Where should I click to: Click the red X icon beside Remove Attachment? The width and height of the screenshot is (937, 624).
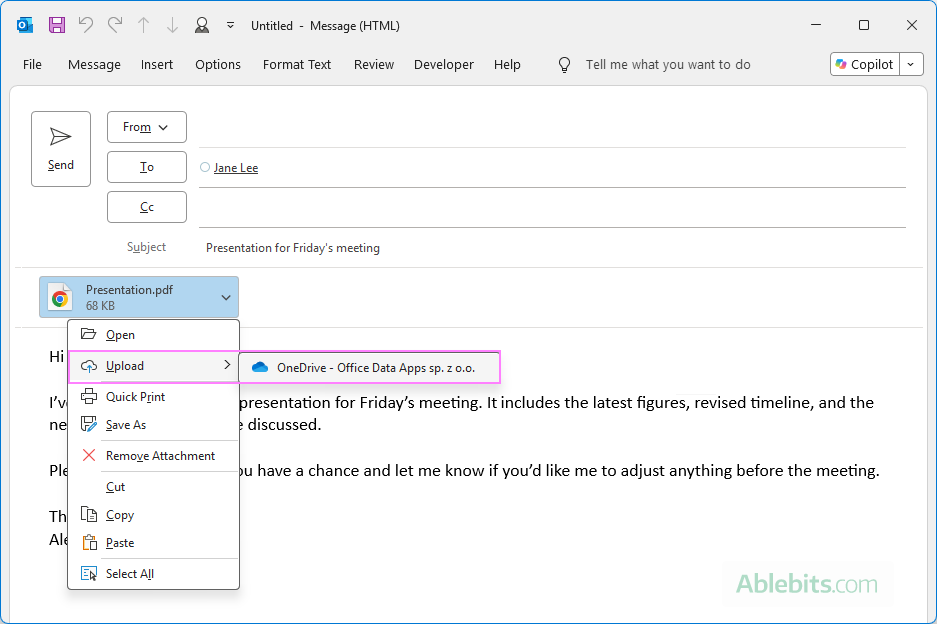tap(88, 455)
